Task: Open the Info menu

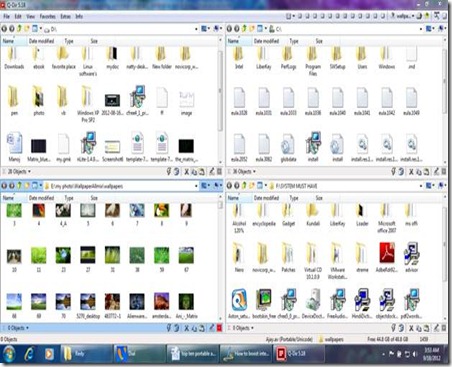Action: point(79,16)
